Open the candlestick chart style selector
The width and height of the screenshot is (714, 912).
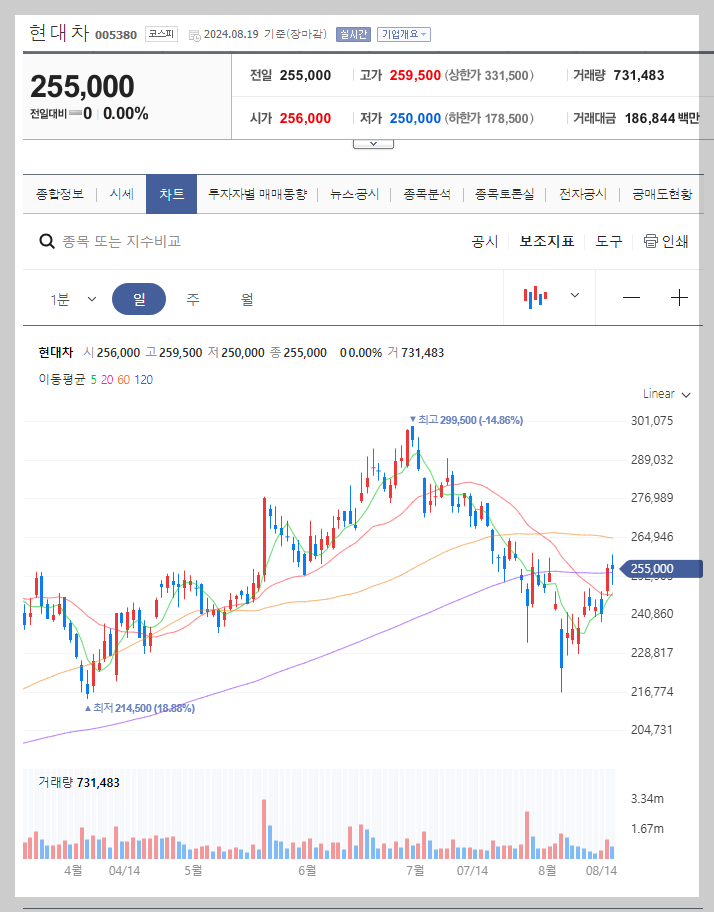coord(548,297)
